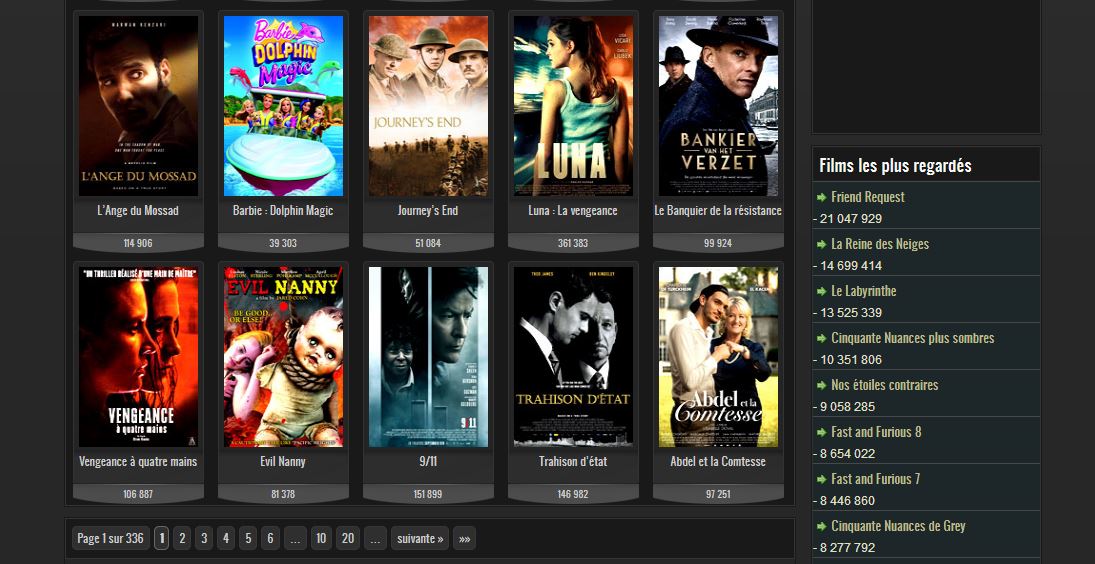Click title Le Banquier de la résistance
The width and height of the screenshot is (1095, 564).
pos(718,210)
